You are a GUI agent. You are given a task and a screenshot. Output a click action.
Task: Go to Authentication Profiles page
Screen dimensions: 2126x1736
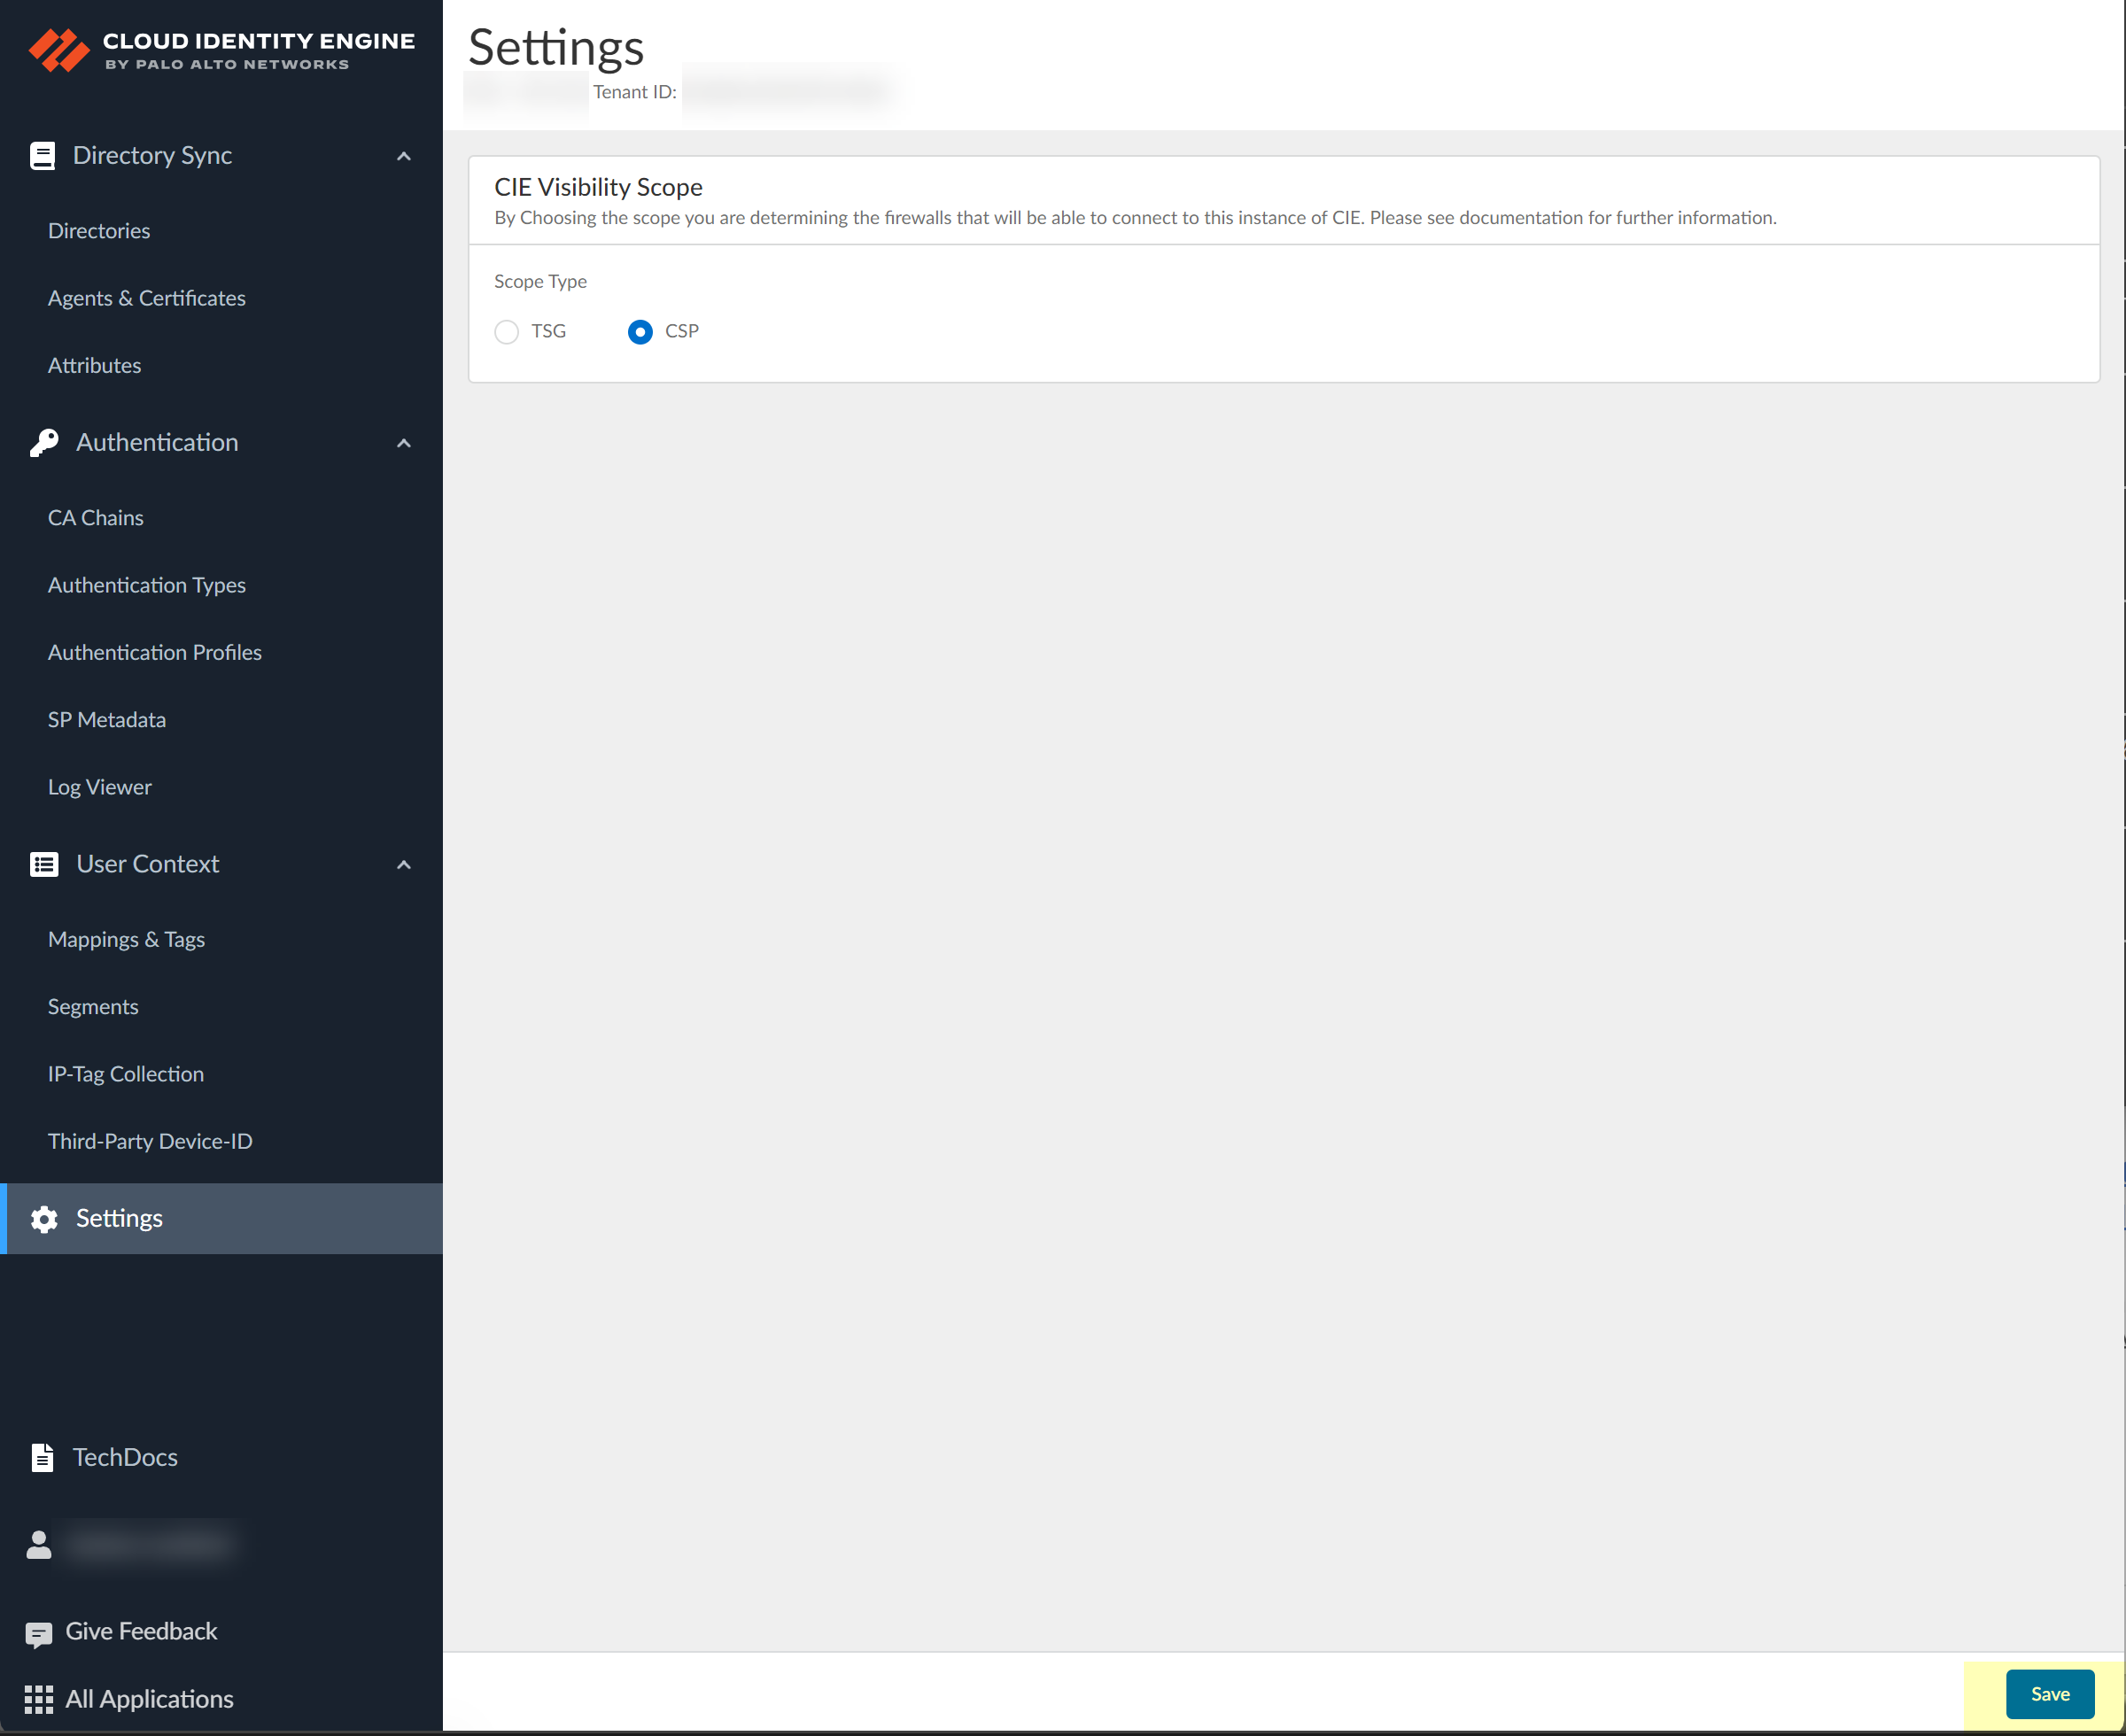155,652
